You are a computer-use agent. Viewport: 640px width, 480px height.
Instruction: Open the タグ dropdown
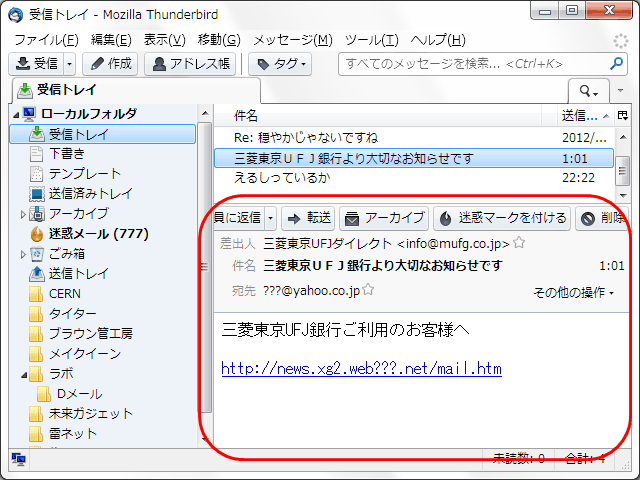280,63
